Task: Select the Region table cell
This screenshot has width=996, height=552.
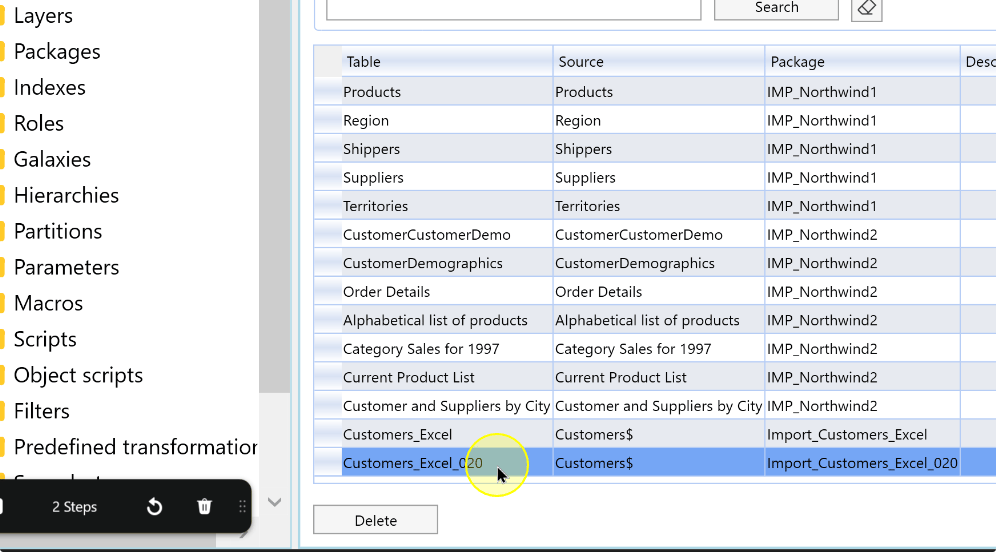Action: coord(447,121)
